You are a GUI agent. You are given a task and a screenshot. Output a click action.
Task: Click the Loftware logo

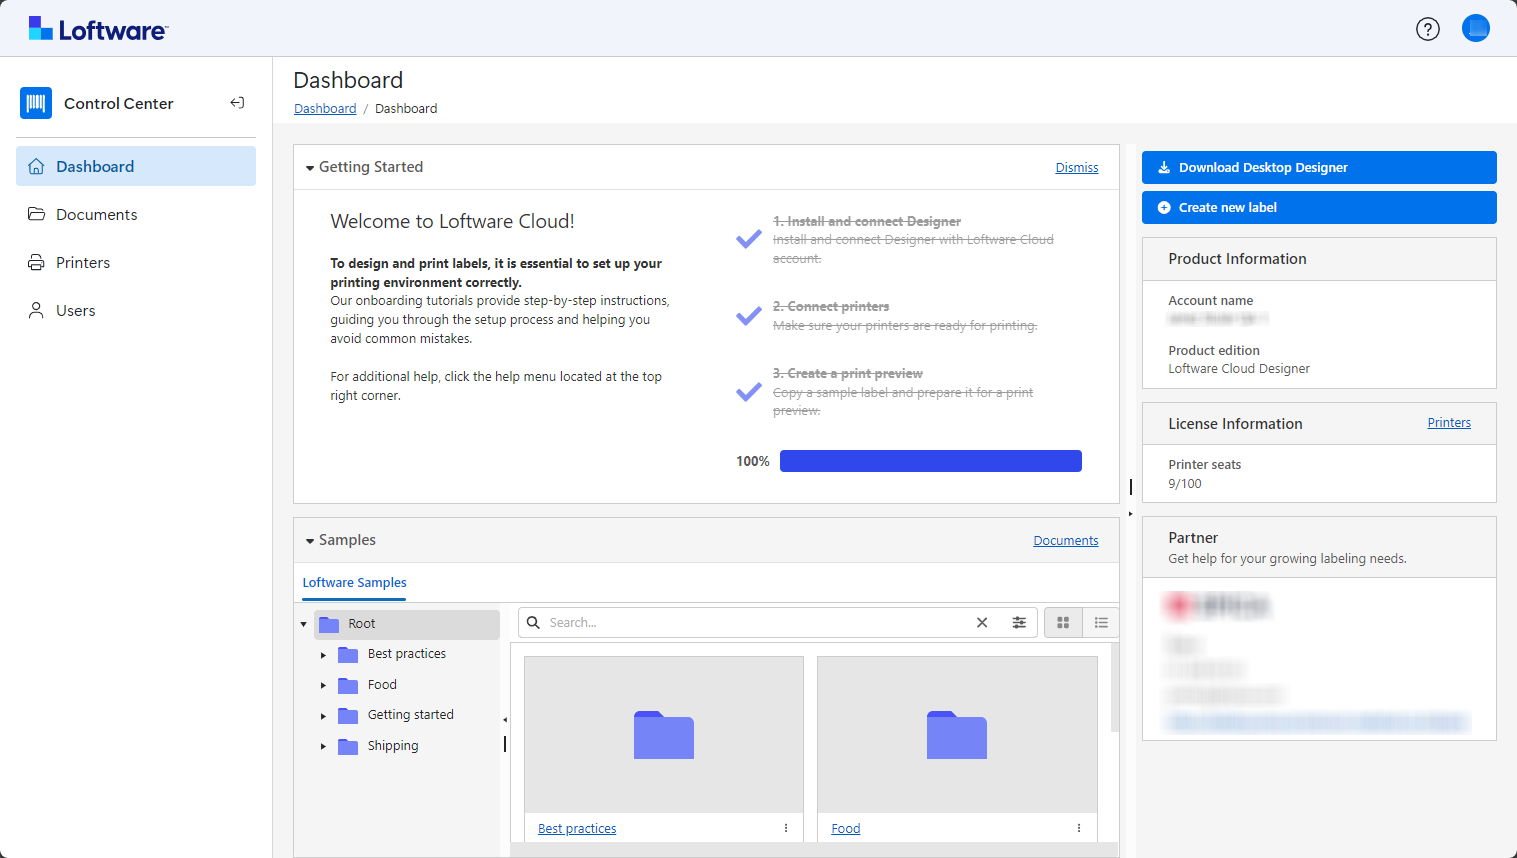[x=98, y=29]
